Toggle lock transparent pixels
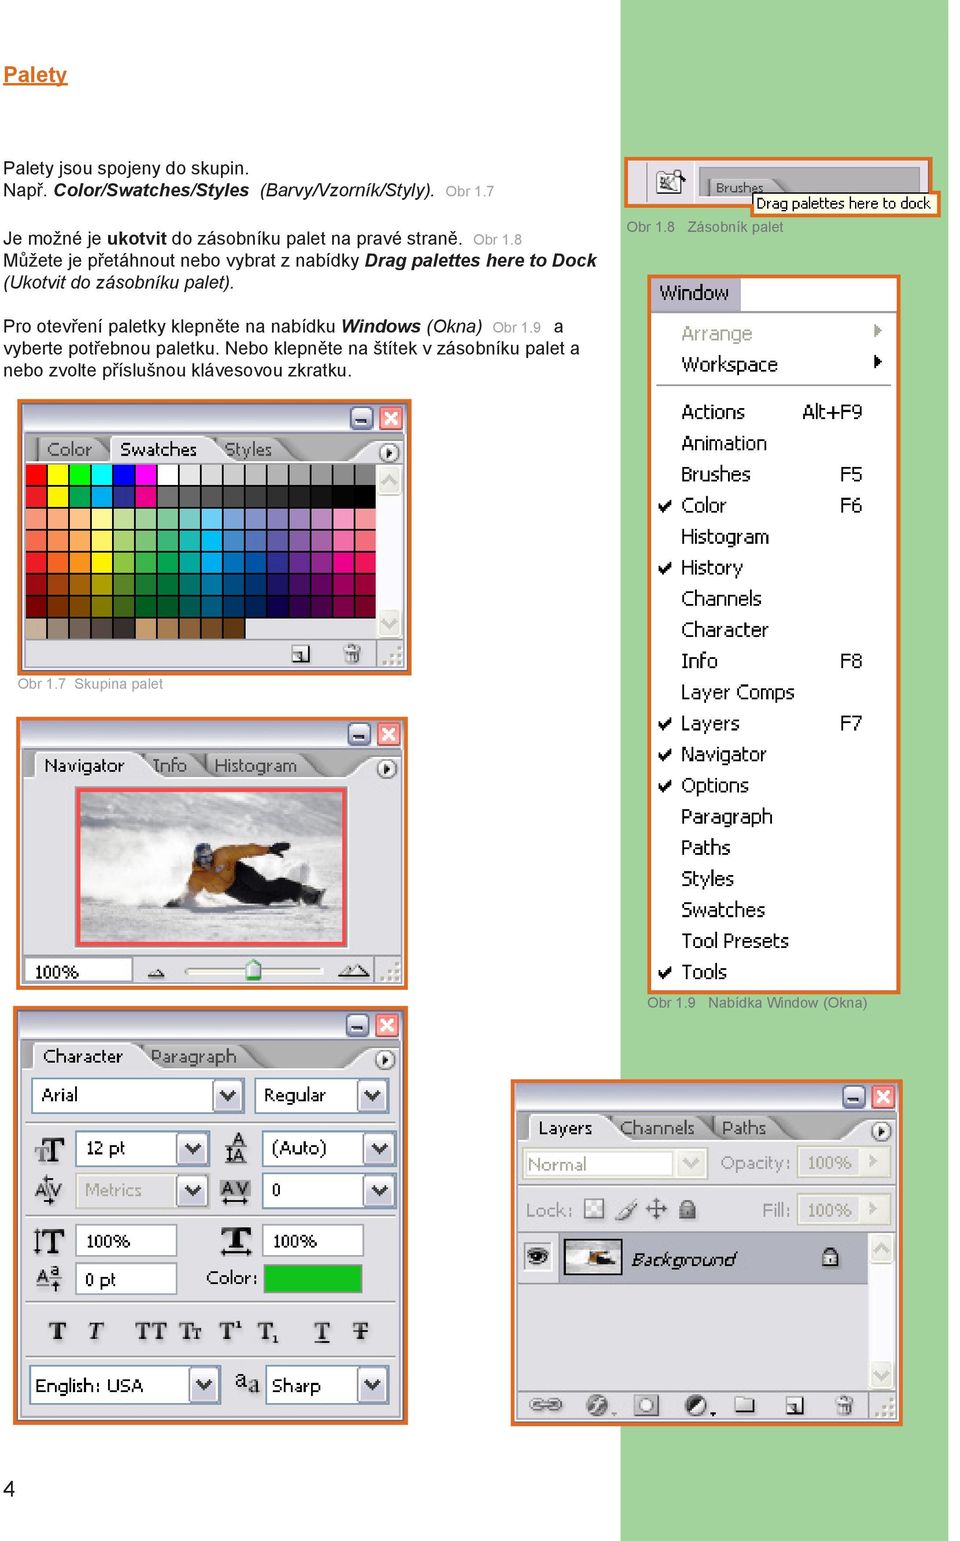The height and width of the screenshot is (1541, 960). tap(594, 1209)
